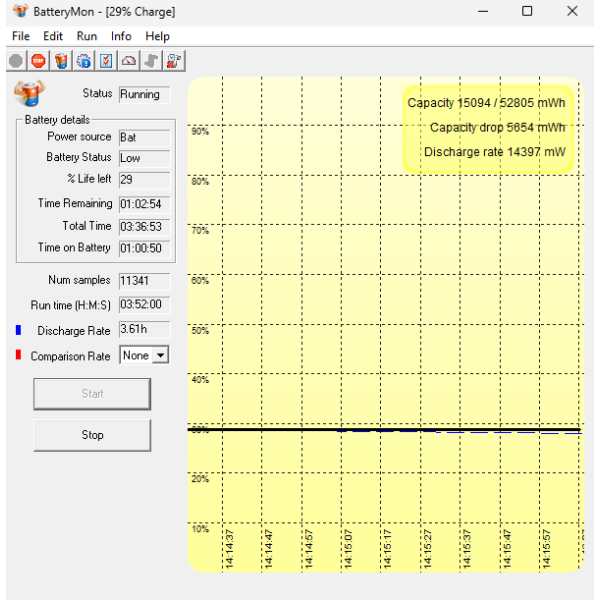Image resolution: width=600 pixels, height=600 pixels.
Task: Click the grayed-out start monitoring octagon icon
Action: click(16, 61)
